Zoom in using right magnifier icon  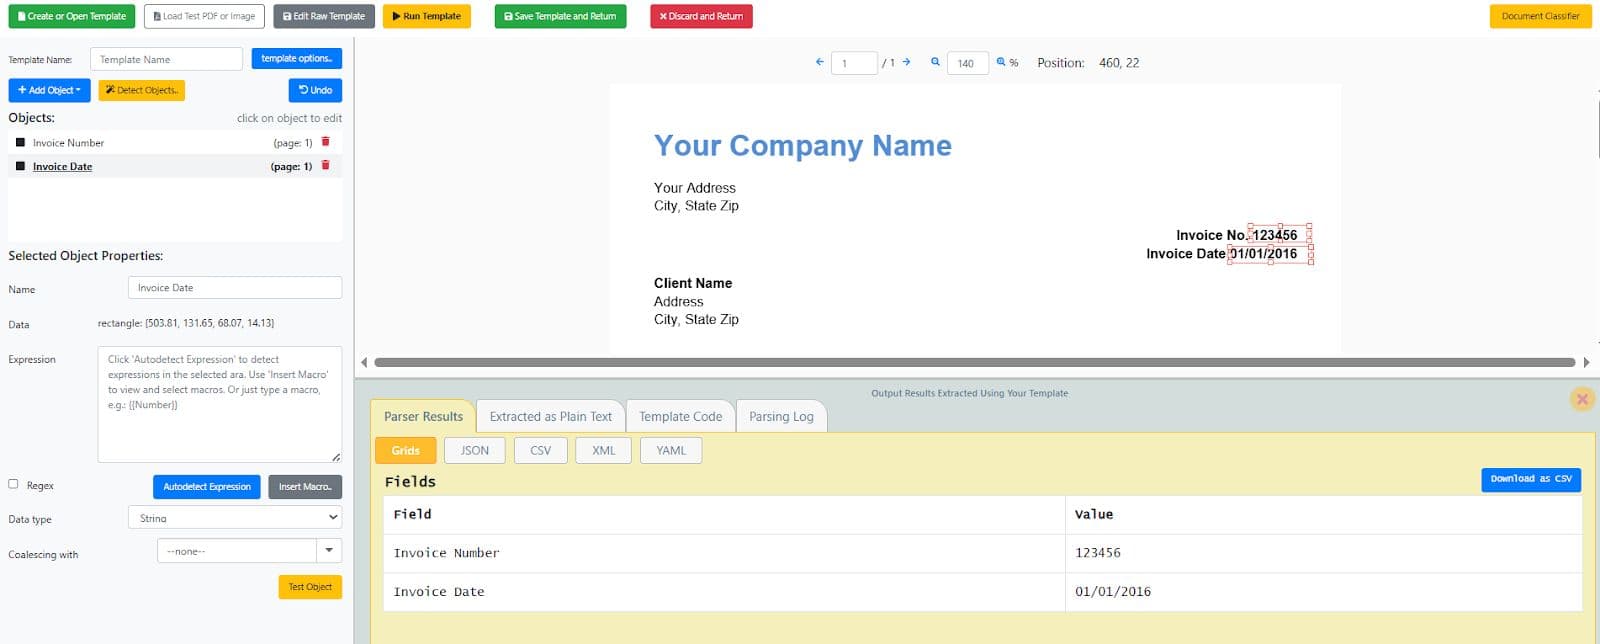pyautogui.click(x=1001, y=62)
